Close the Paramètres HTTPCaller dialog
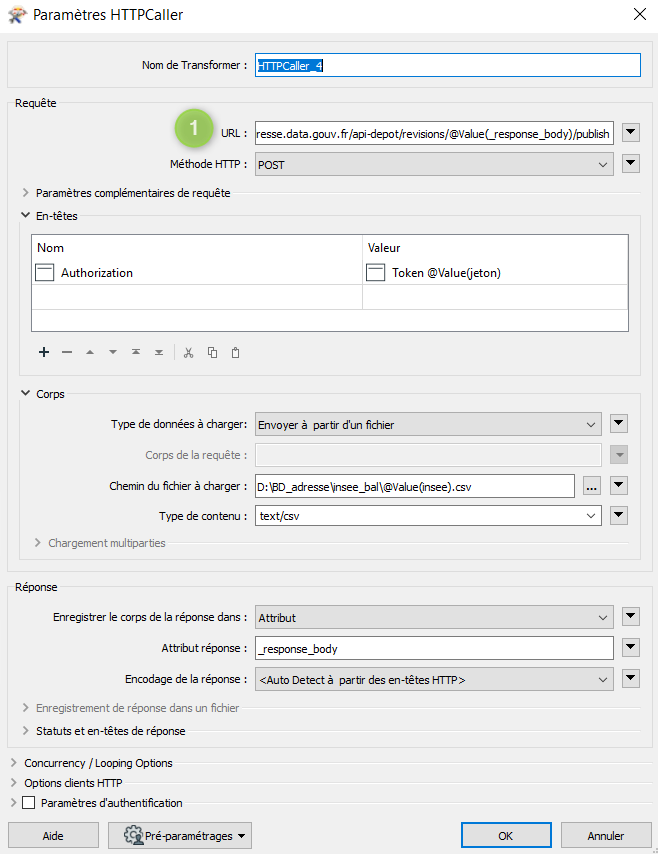The image size is (658, 854). pyautogui.click(x=640, y=14)
